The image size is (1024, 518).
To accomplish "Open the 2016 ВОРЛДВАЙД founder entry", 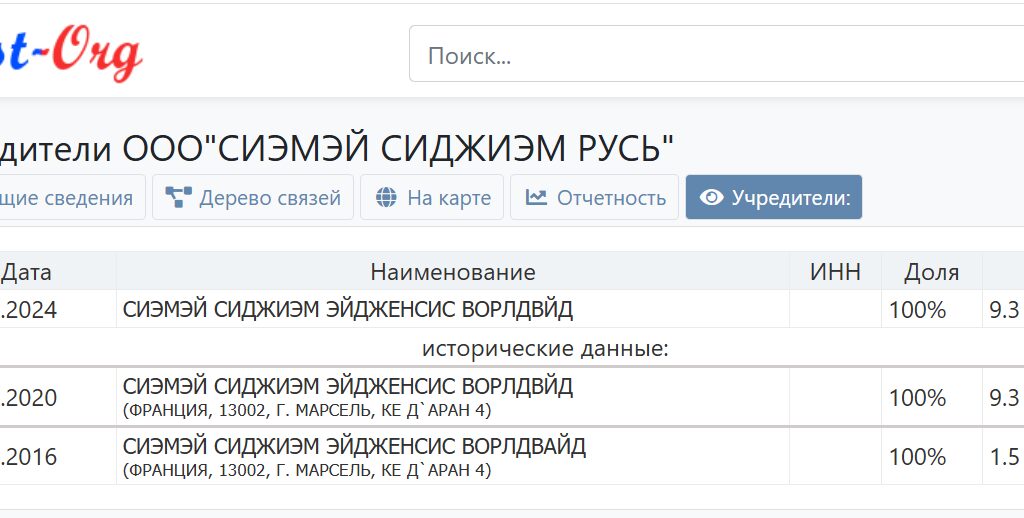I will pos(354,446).
